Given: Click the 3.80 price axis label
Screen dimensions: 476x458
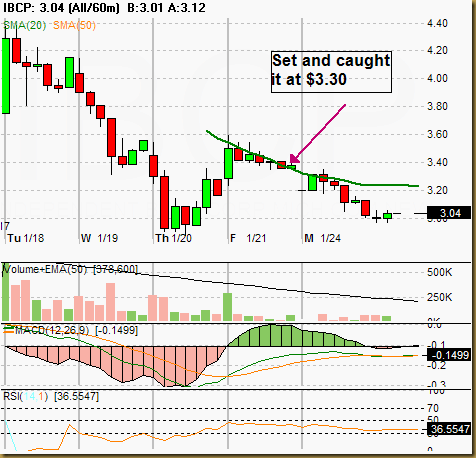Looking at the screenshot, I should (x=437, y=106).
